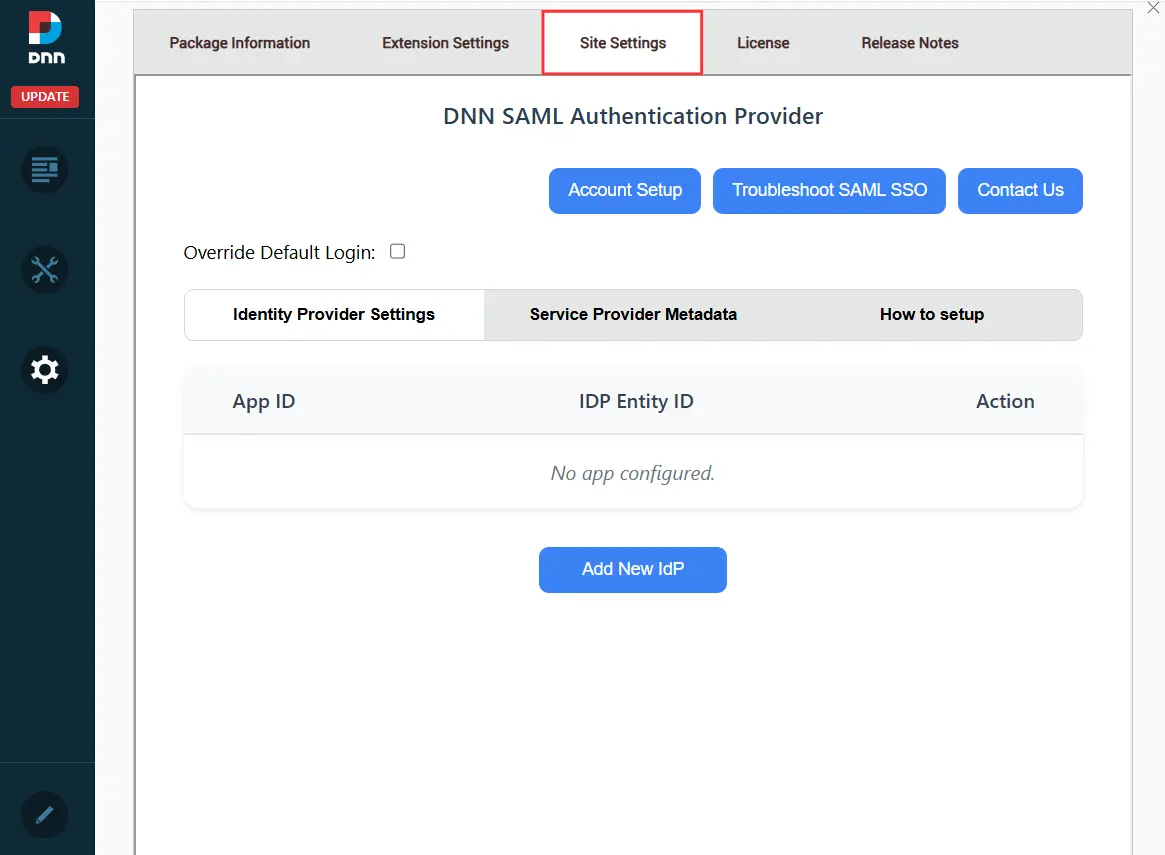Click the Account Setup button
This screenshot has height=855, width=1165.
625,191
